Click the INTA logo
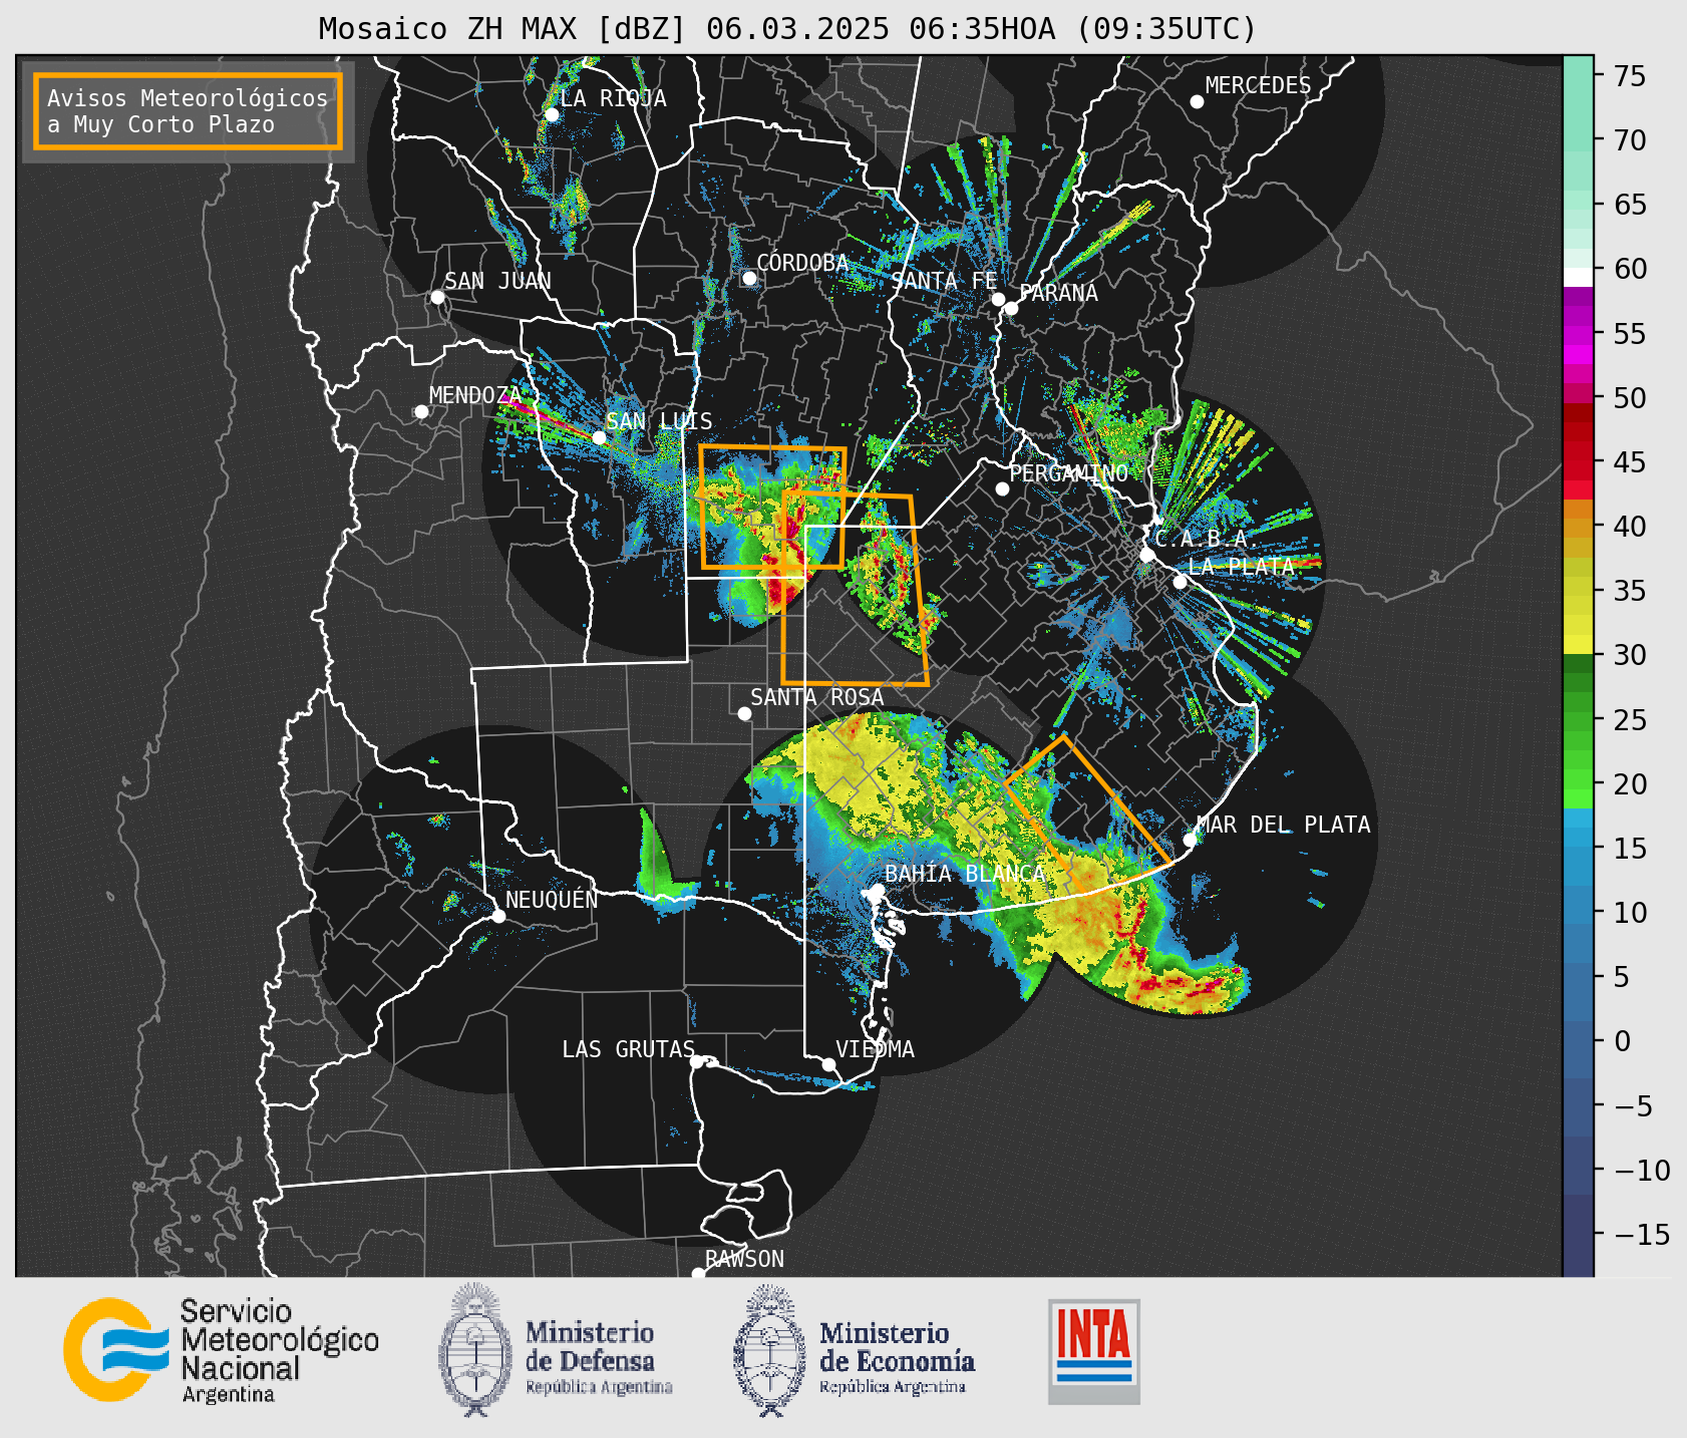1687x1438 pixels. point(1094,1351)
